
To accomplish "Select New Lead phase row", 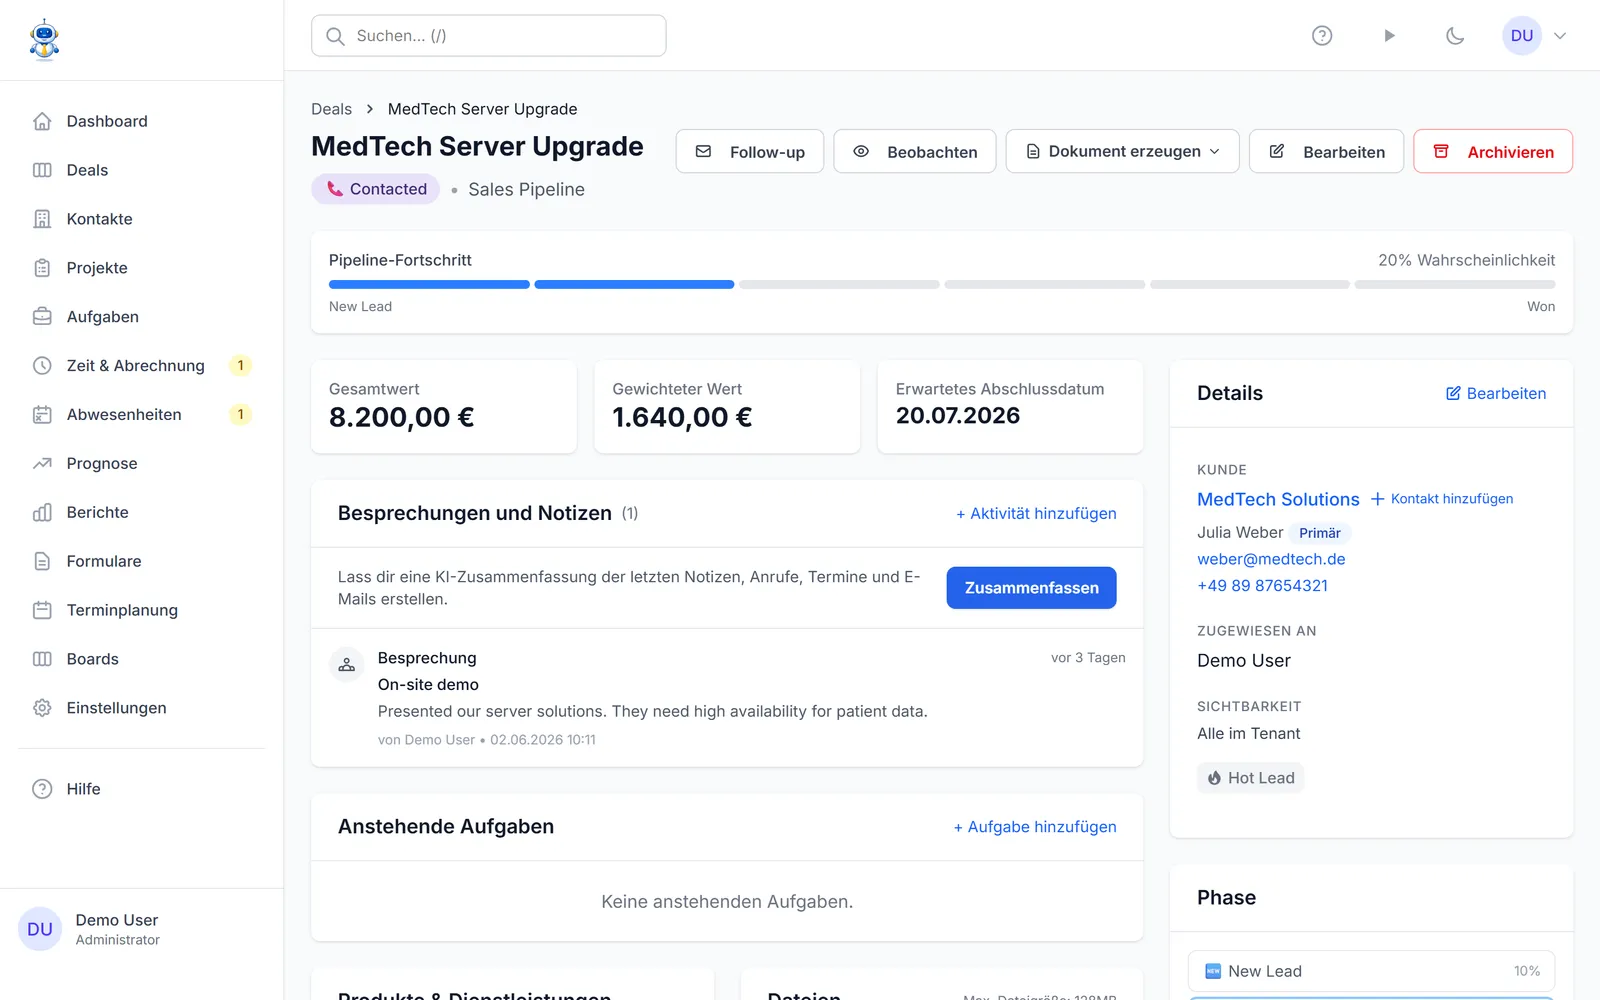I will click(1371, 971).
